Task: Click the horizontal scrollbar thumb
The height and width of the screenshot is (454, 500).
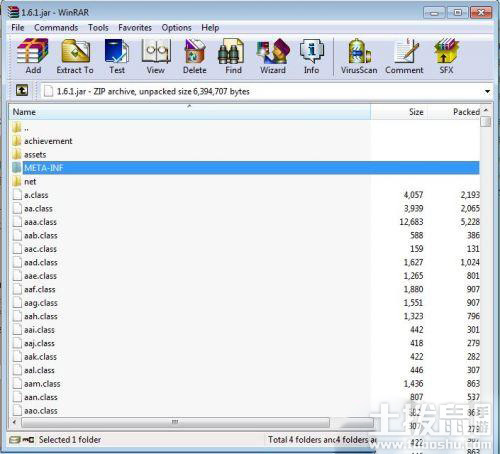Action: pos(175,422)
